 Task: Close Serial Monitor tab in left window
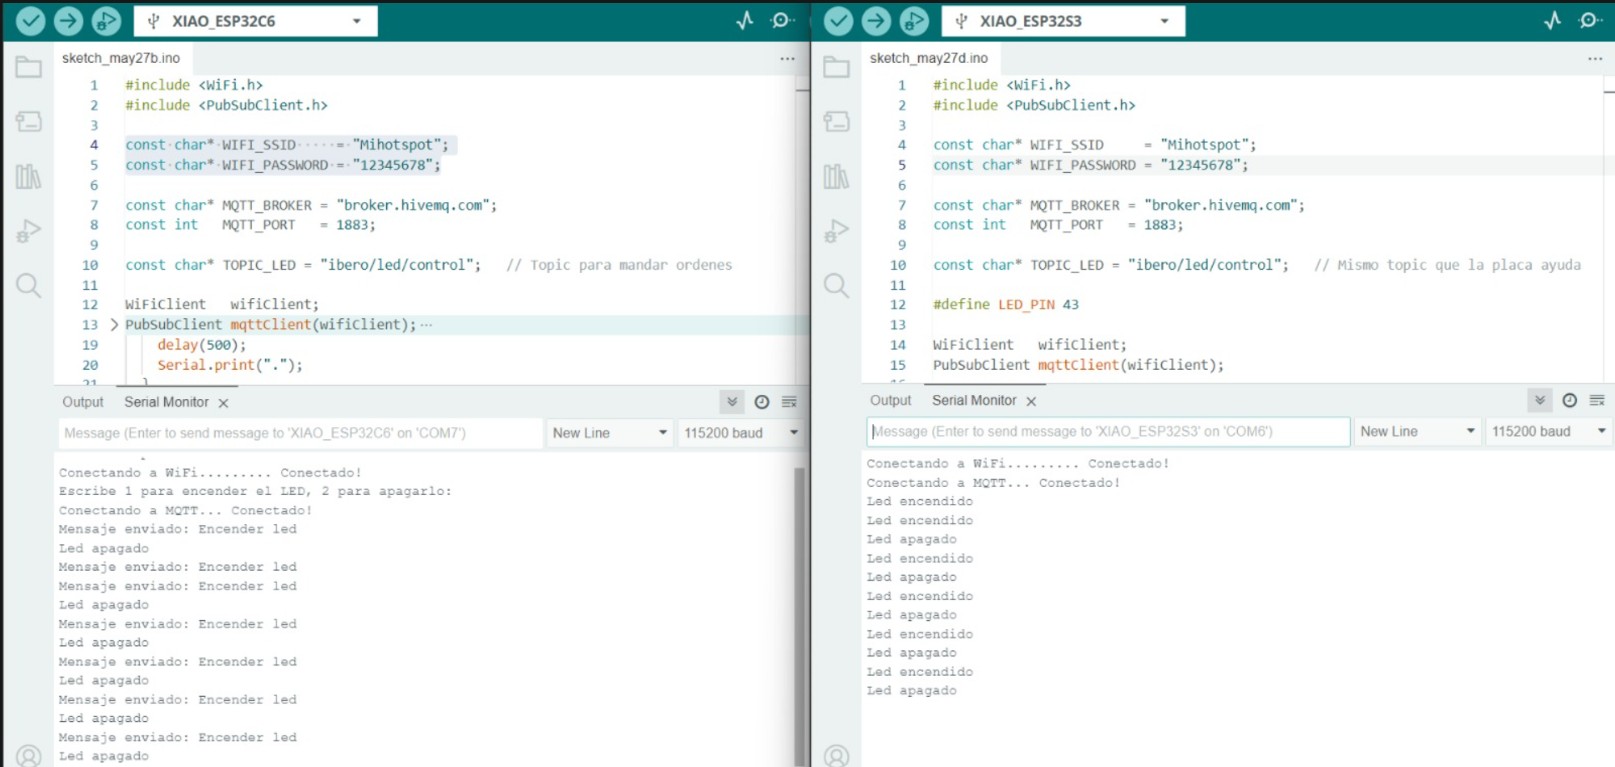point(224,403)
